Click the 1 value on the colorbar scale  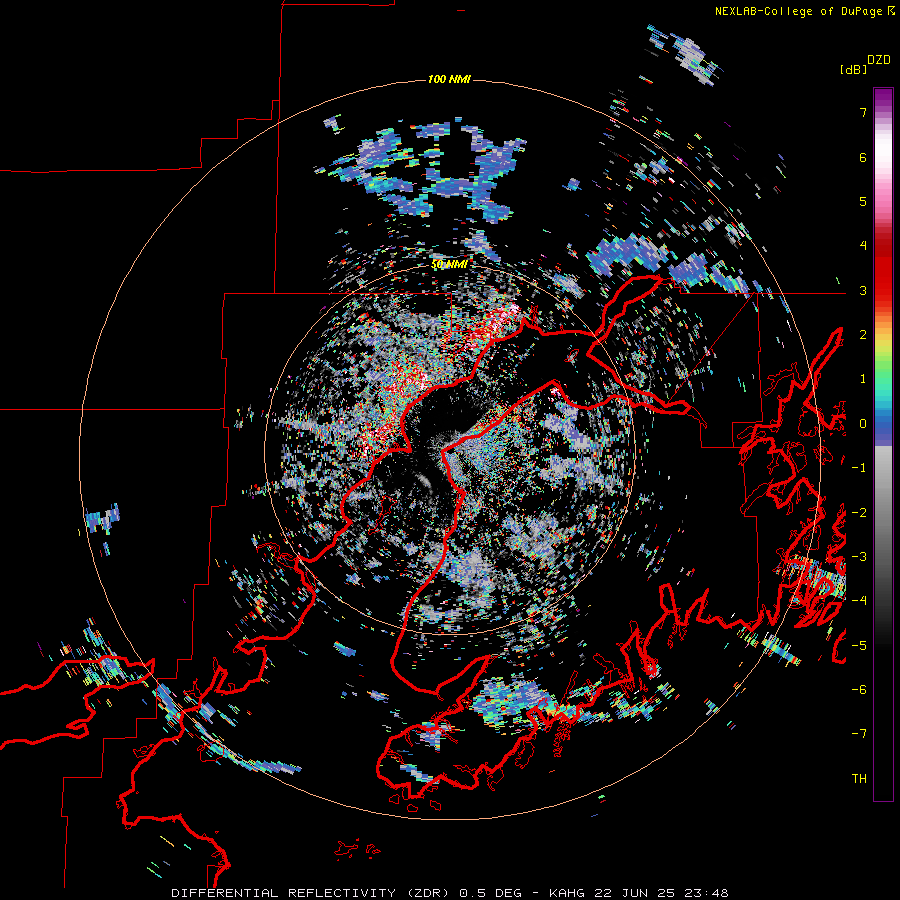[x=863, y=379]
